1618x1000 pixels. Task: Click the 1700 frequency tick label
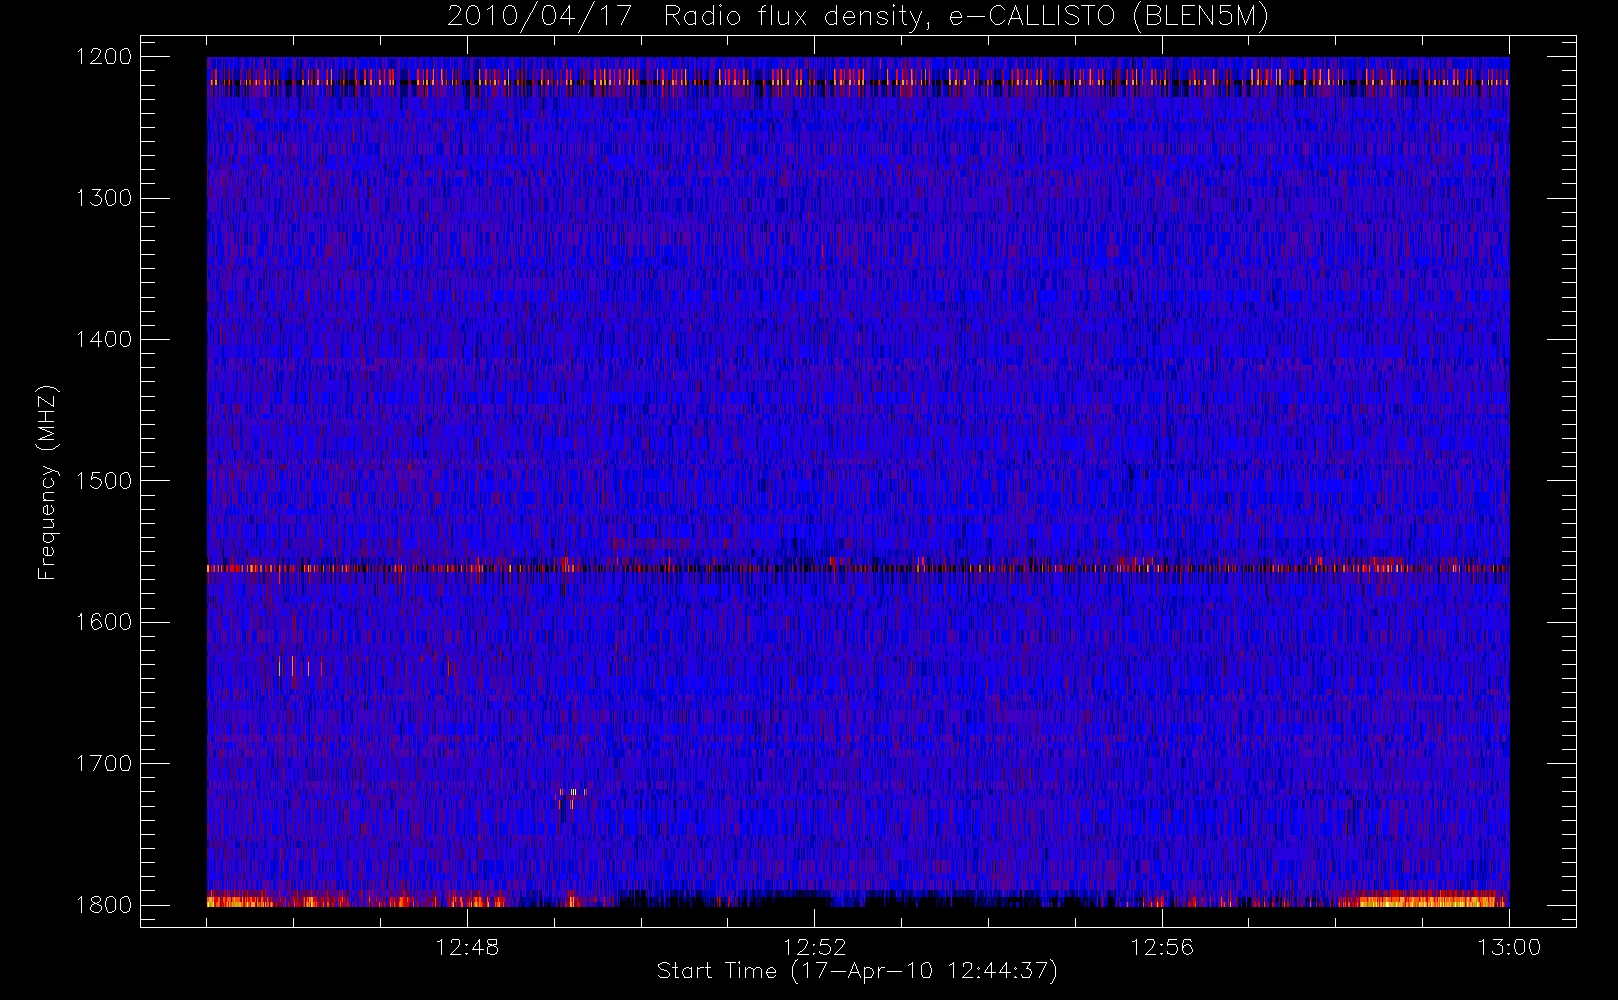pos(104,763)
